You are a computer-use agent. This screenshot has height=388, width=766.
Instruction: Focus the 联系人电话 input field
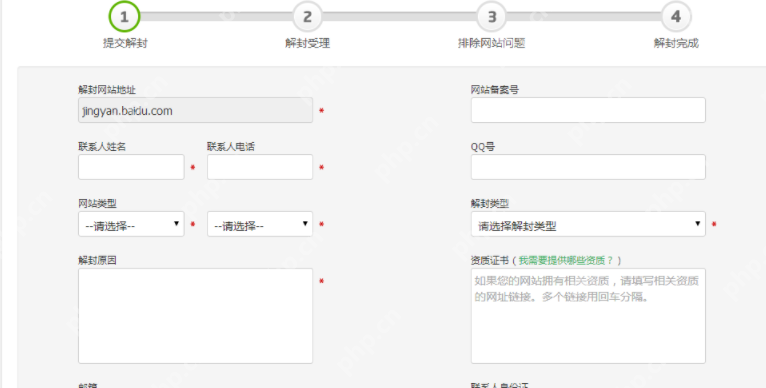pyautogui.click(x=260, y=167)
